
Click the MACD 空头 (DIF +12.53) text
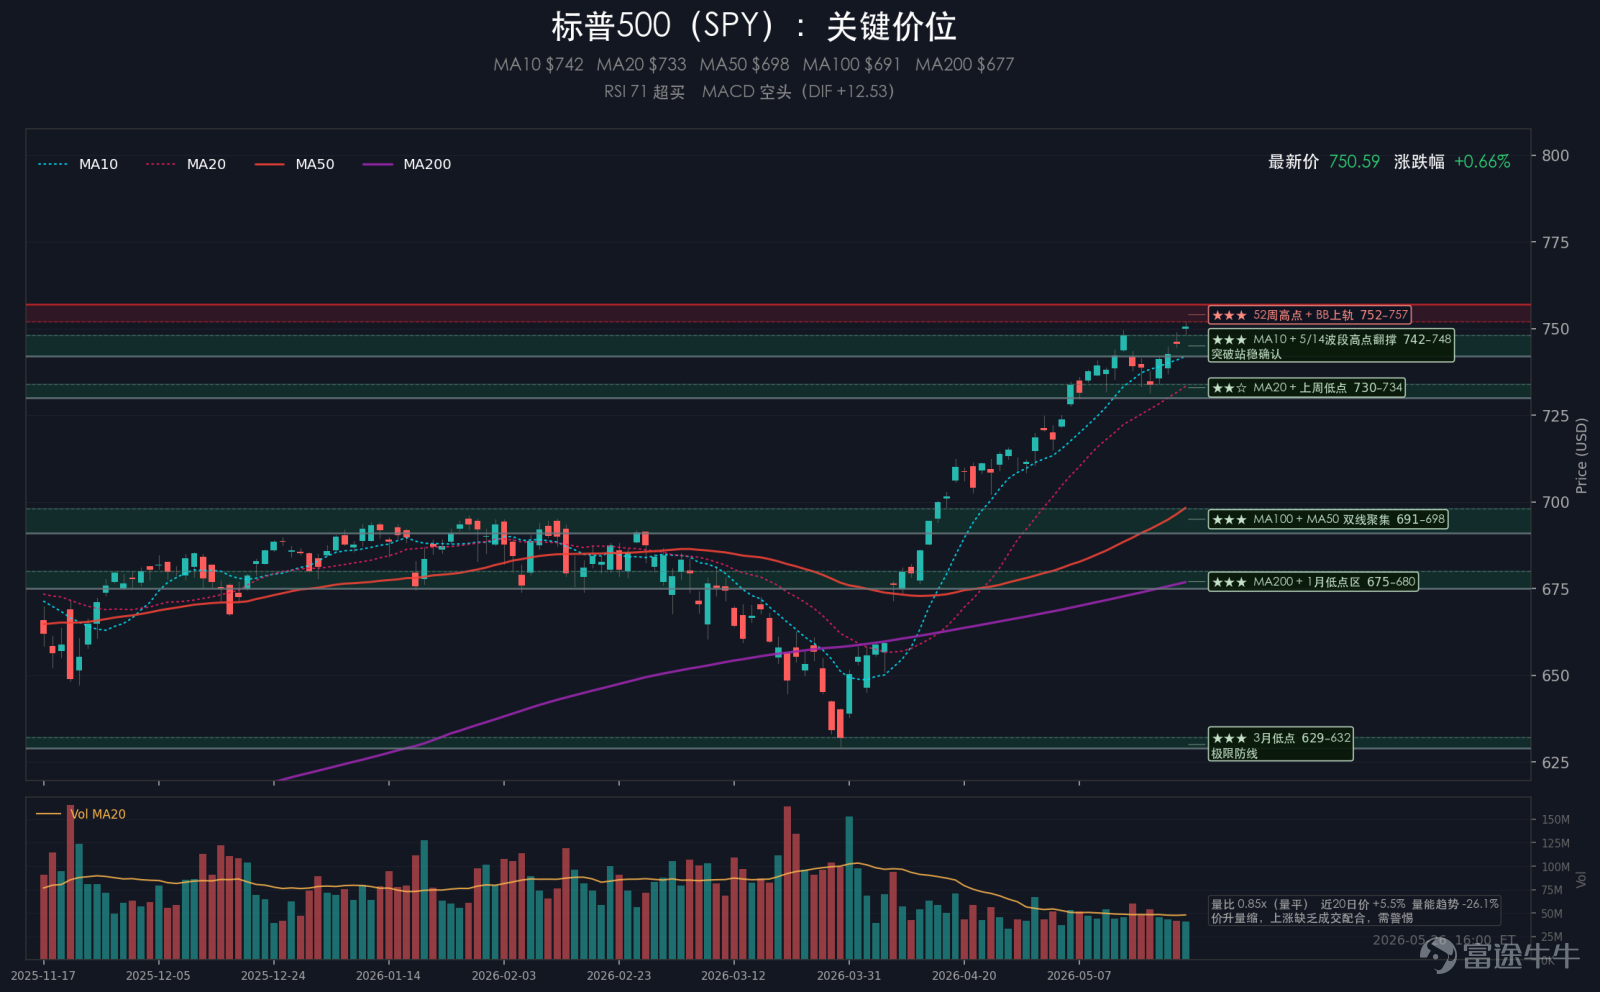coord(798,92)
